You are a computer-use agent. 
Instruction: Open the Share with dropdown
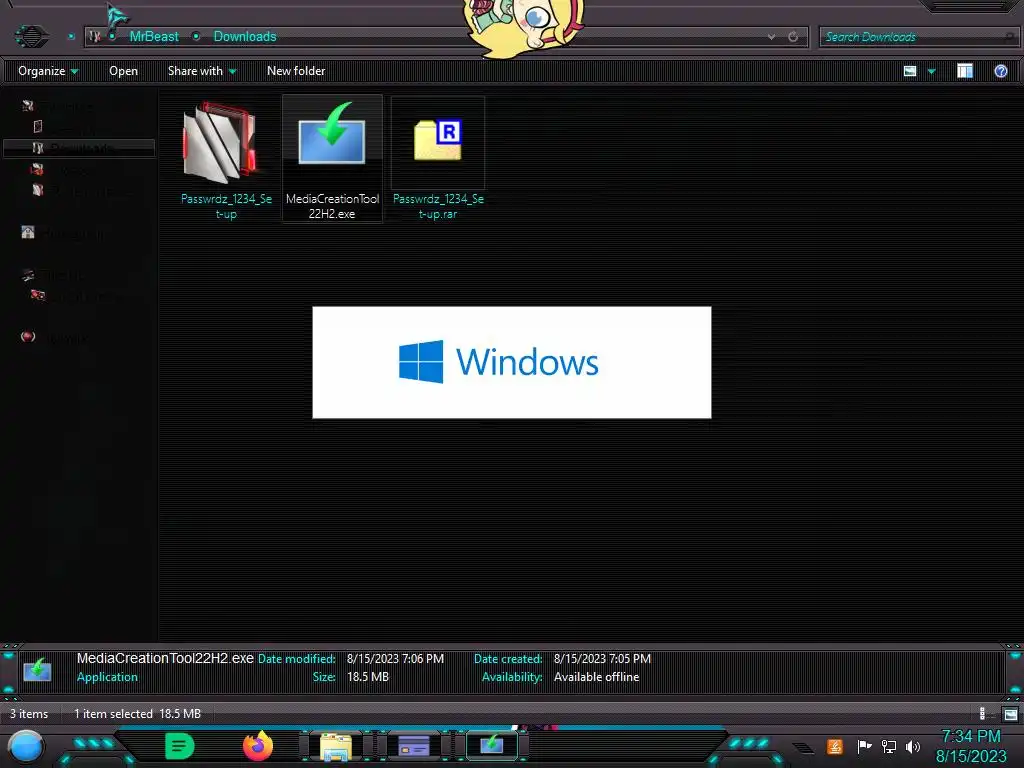click(201, 71)
